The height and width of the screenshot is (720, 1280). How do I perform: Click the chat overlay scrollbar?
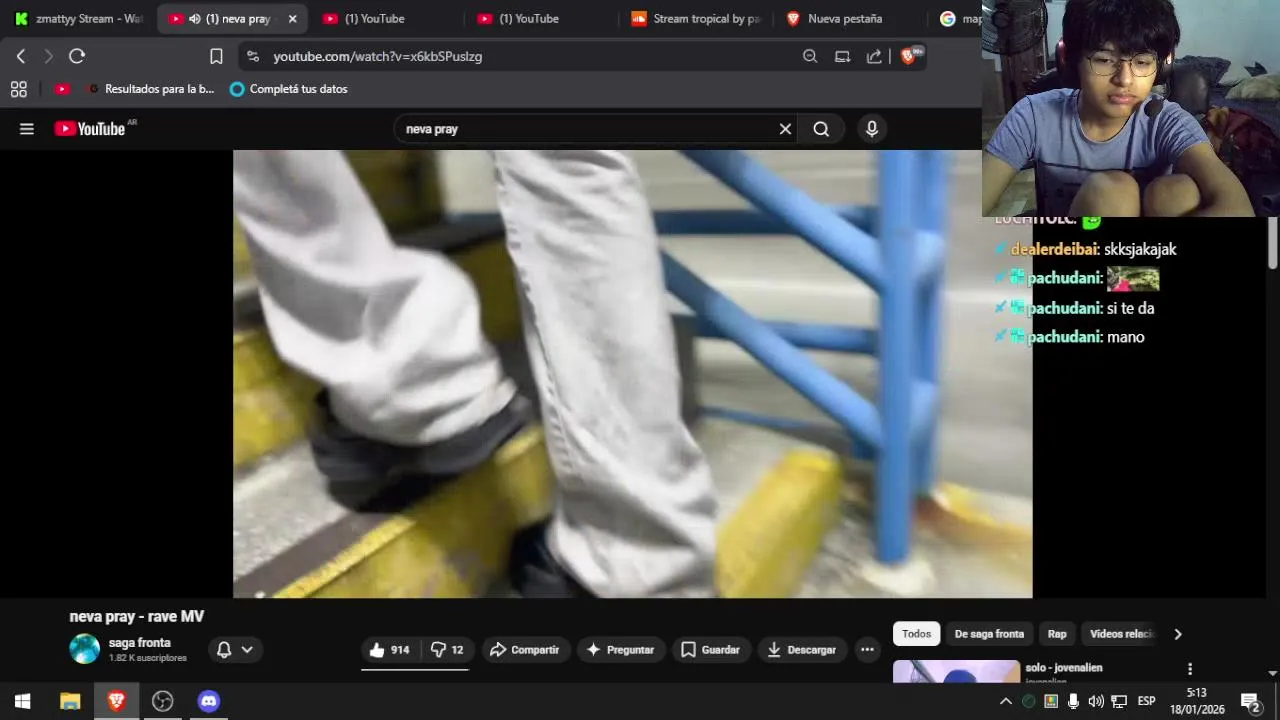(1273, 242)
